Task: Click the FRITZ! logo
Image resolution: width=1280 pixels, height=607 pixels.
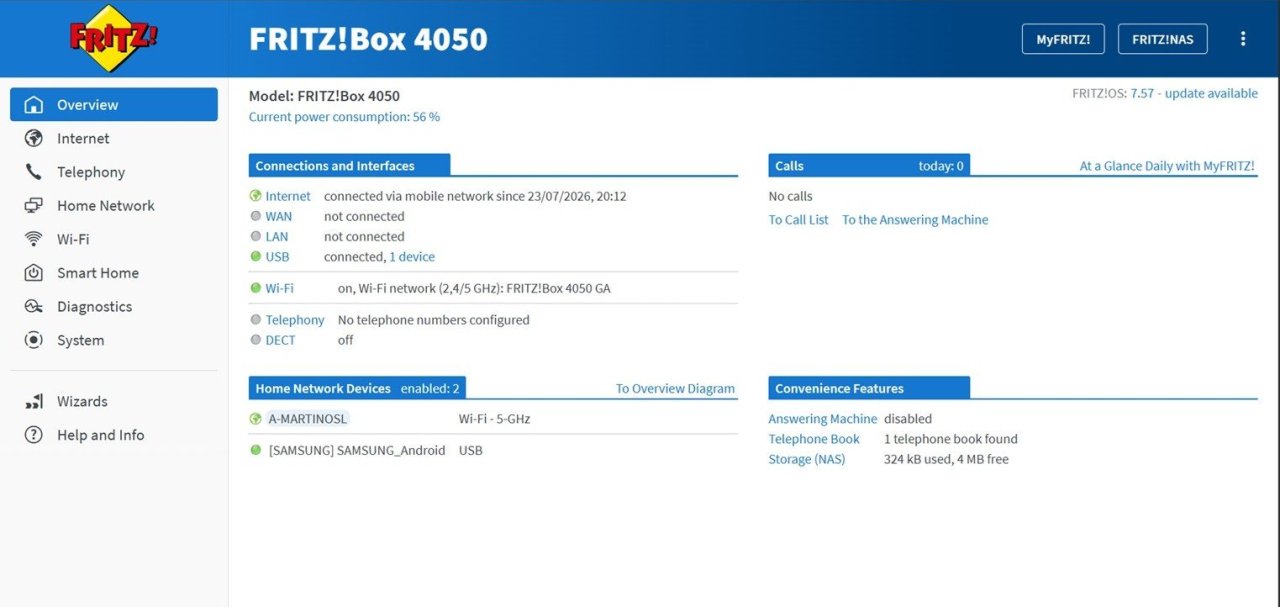Action: coord(114,38)
